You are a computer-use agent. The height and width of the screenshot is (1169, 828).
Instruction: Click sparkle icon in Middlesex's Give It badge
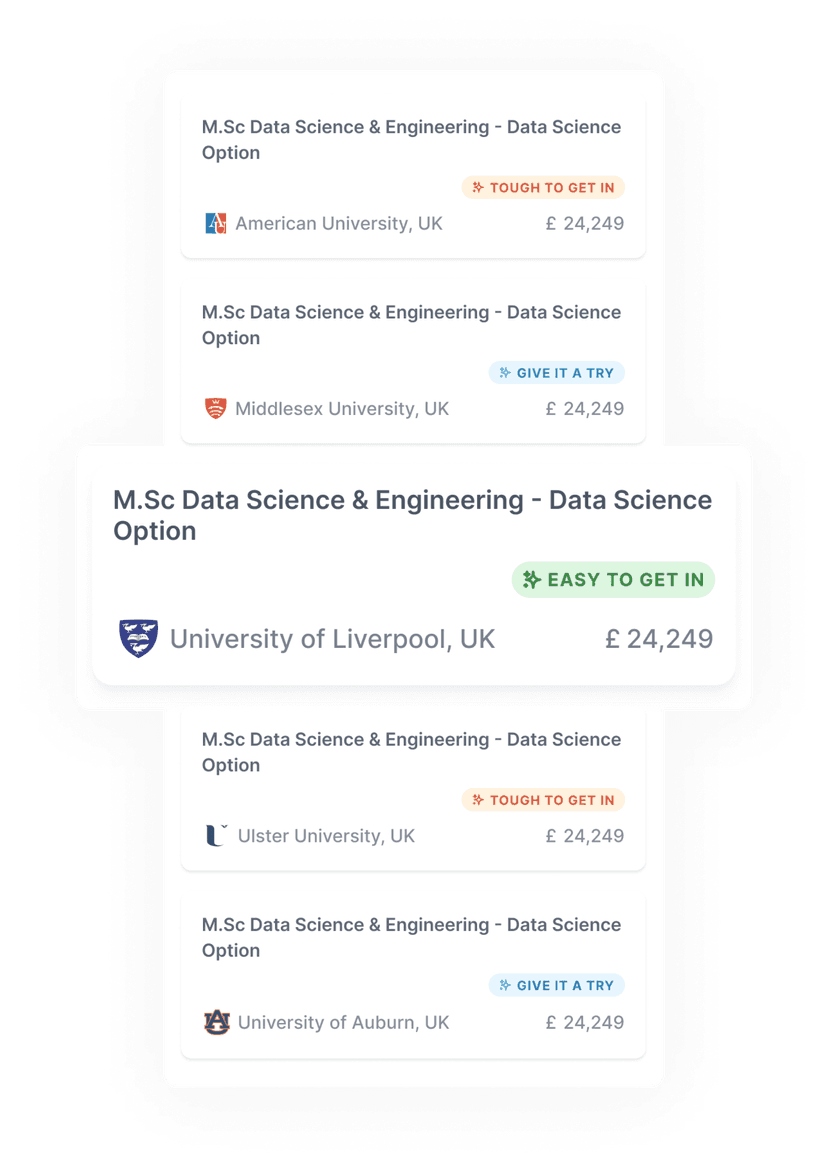coord(505,373)
